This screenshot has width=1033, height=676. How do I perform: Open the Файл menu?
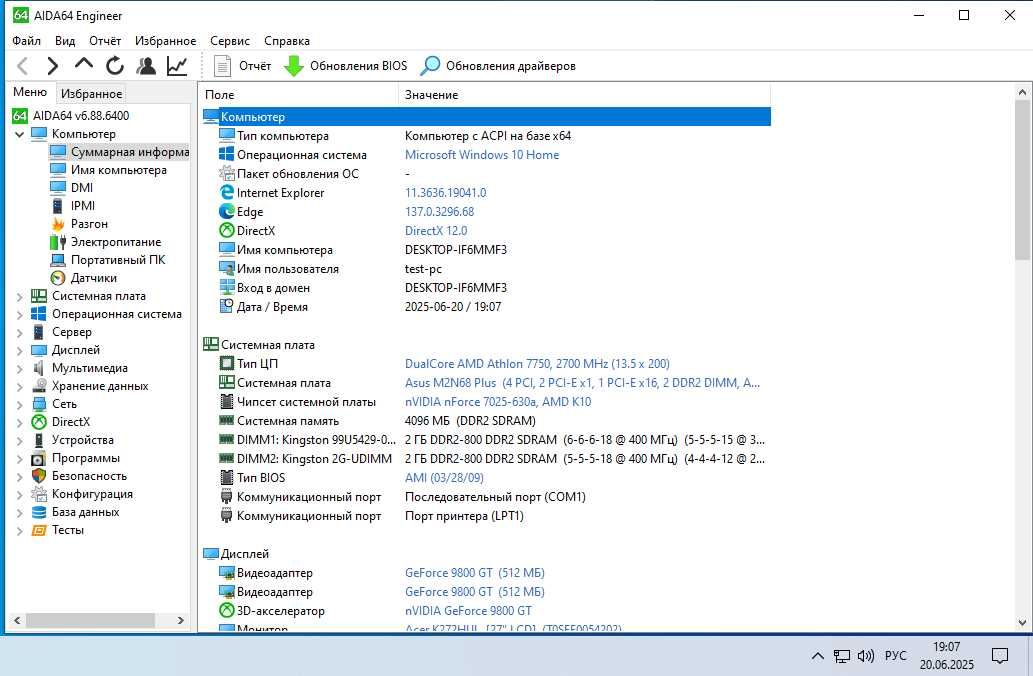[x=26, y=41]
